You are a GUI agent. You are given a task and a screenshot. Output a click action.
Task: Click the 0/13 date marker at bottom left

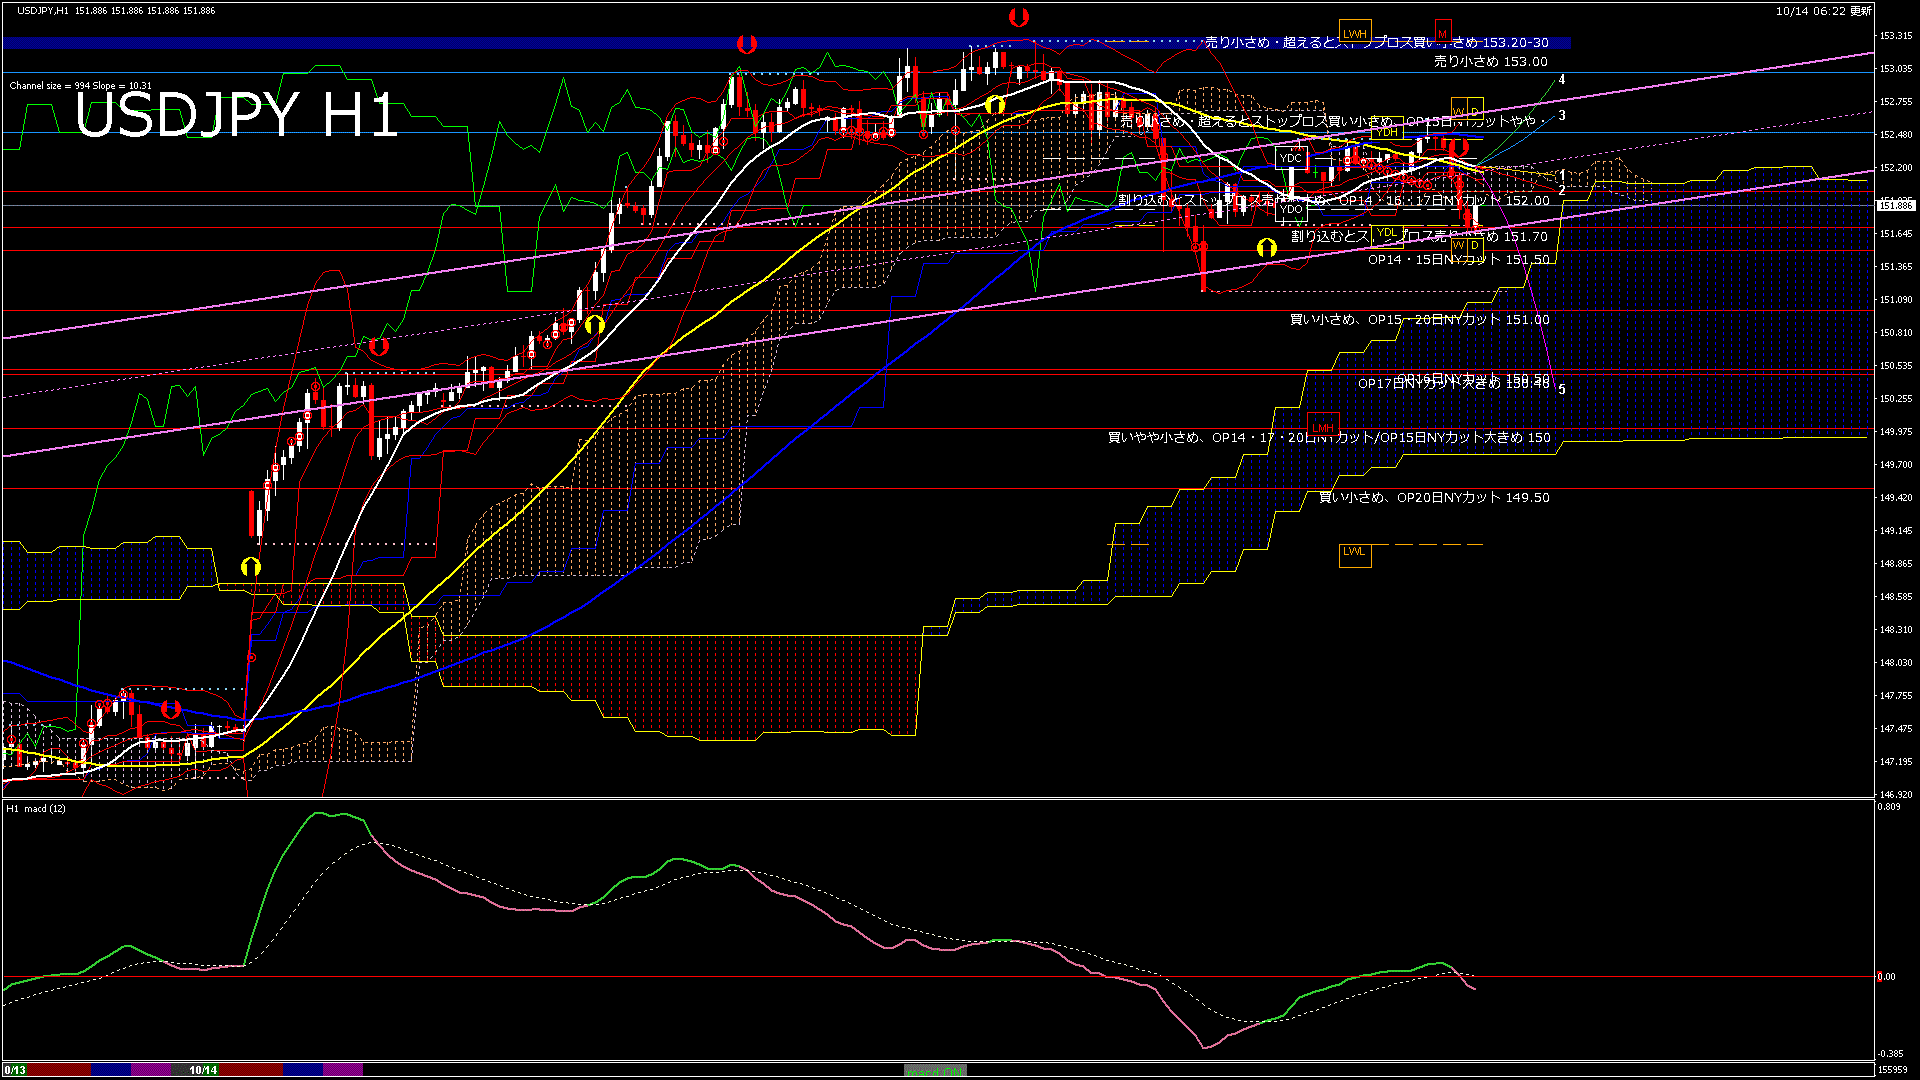(15, 1070)
